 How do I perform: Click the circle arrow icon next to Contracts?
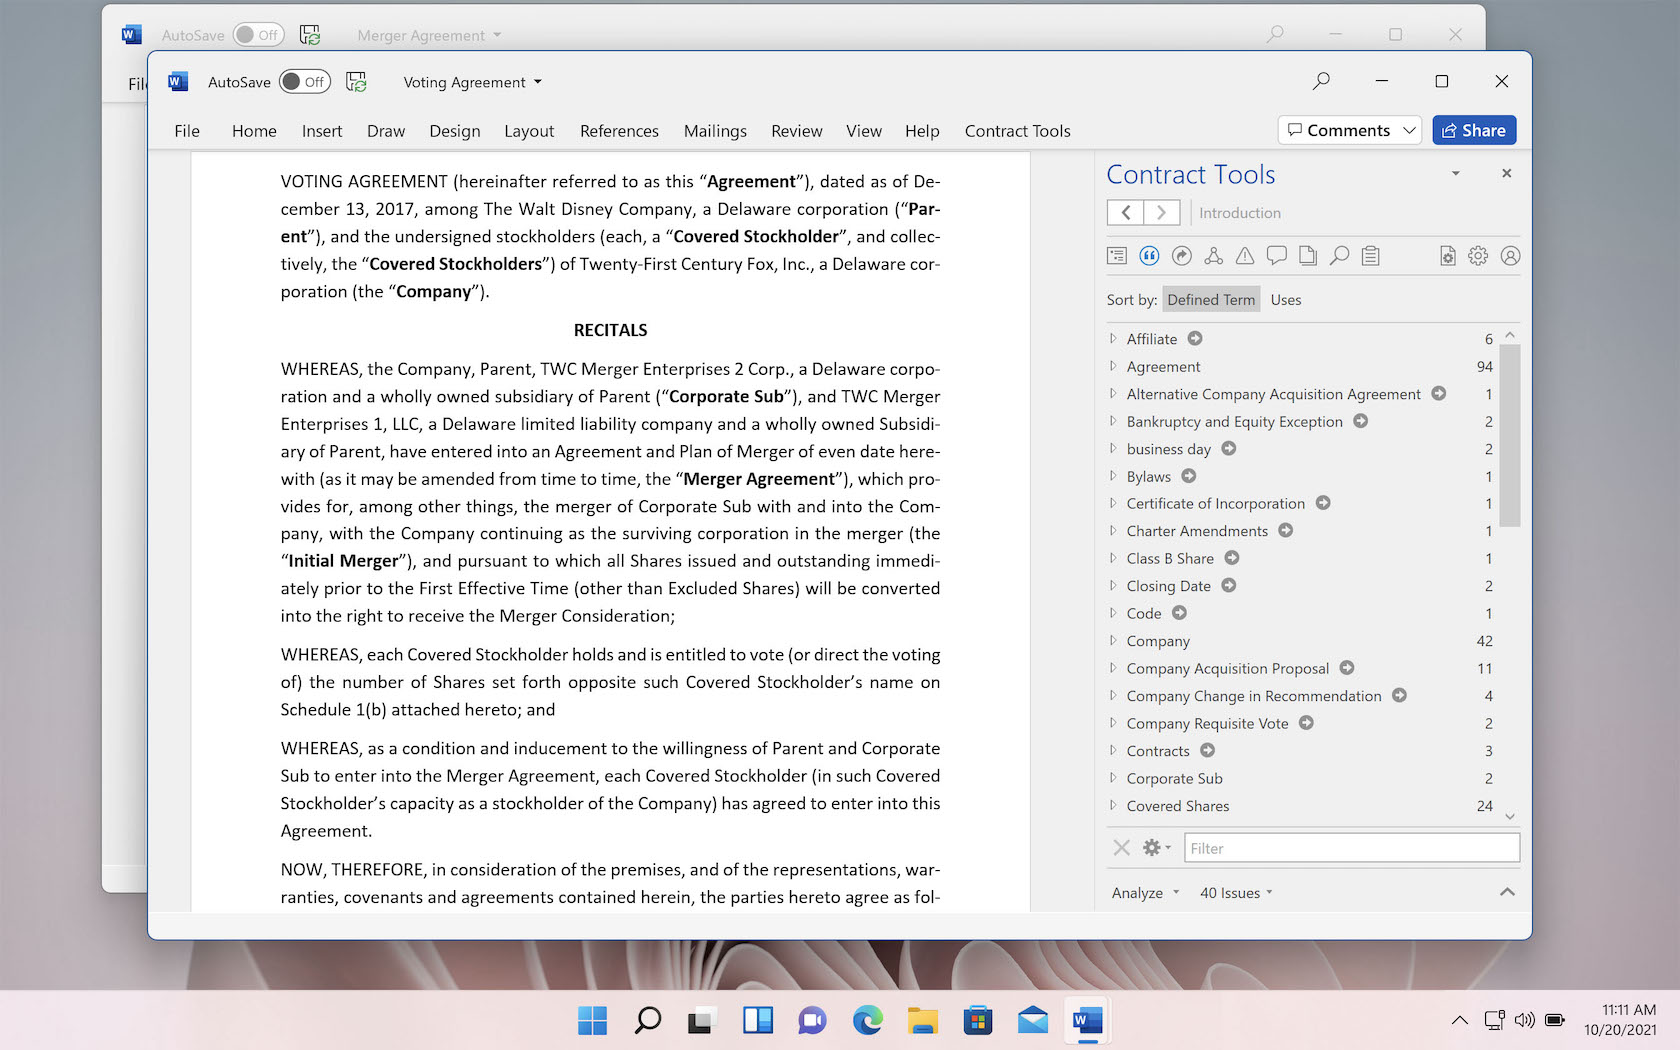(x=1208, y=751)
